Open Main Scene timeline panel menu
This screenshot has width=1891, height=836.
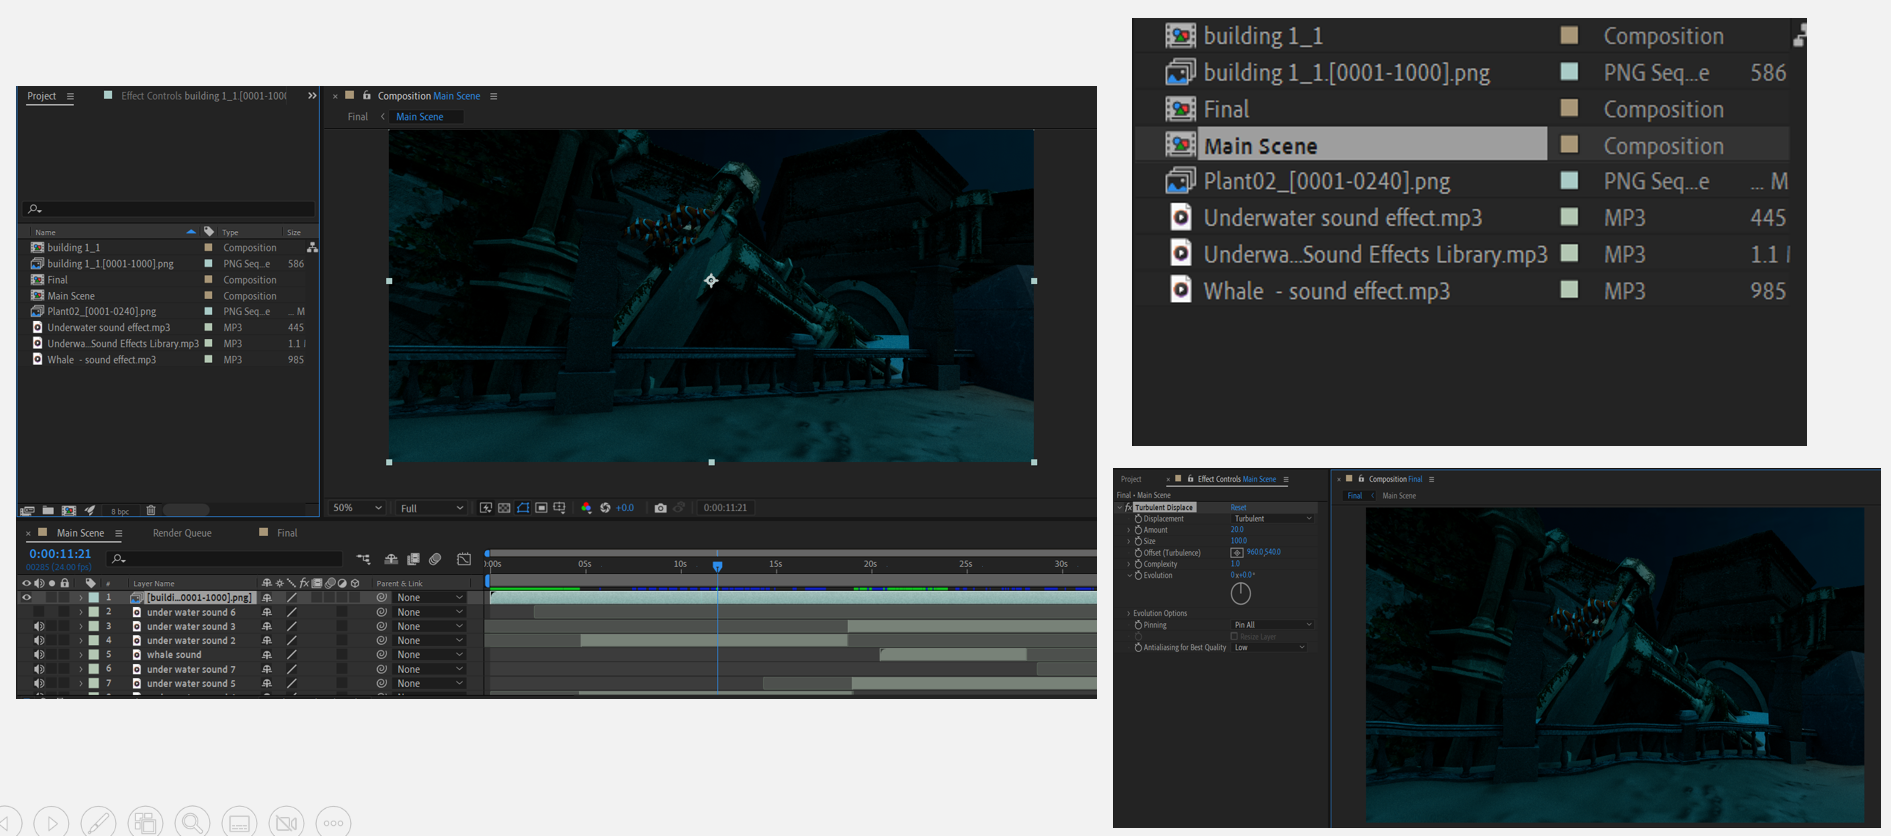(x=119, y=533)
